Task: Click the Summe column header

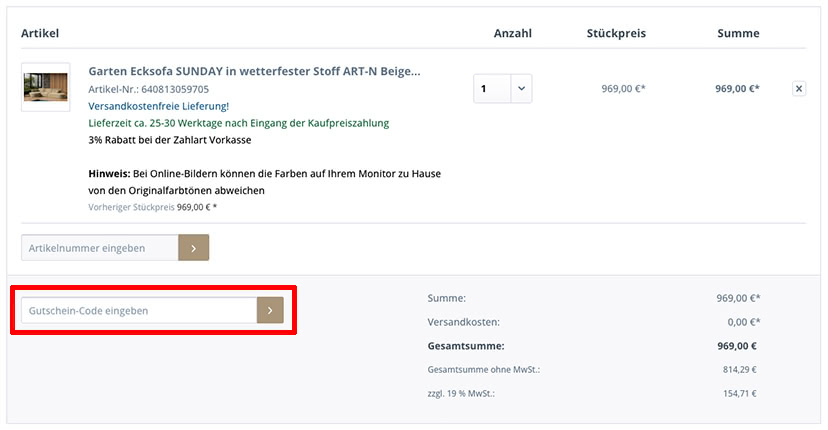Action: click(x=738, y=33)
